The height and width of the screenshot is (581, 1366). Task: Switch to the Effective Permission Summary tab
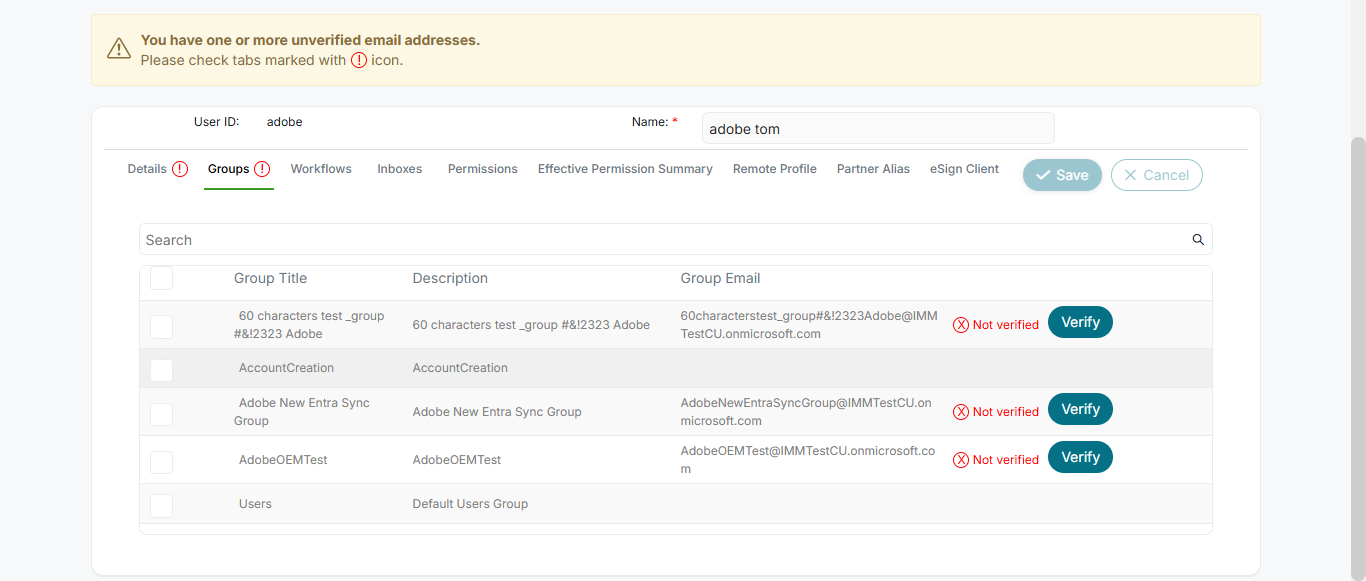pyautogui.click(x=625, y=169)
